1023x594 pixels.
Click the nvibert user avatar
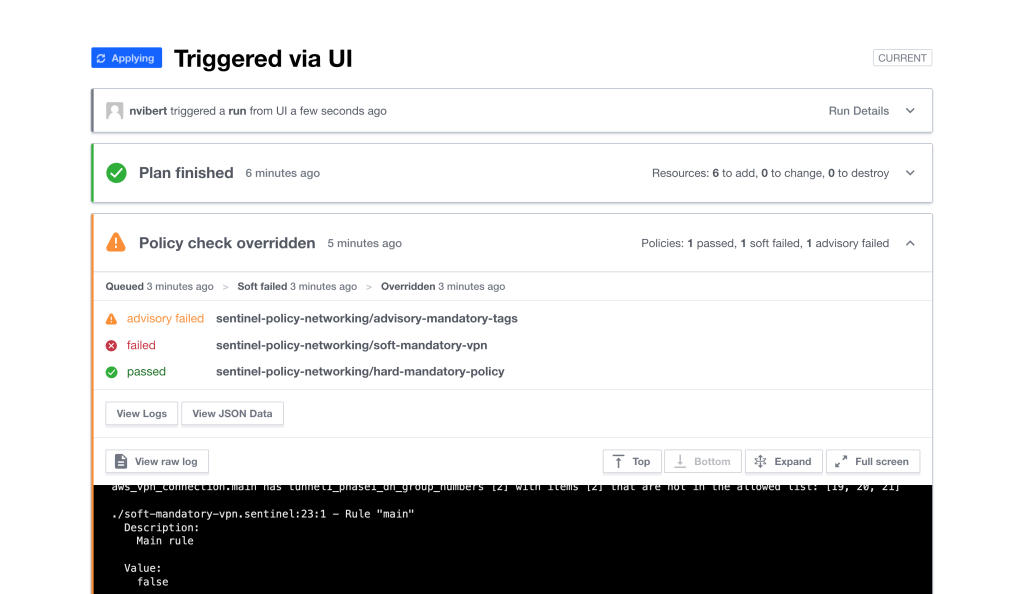[x=115, y=111]
